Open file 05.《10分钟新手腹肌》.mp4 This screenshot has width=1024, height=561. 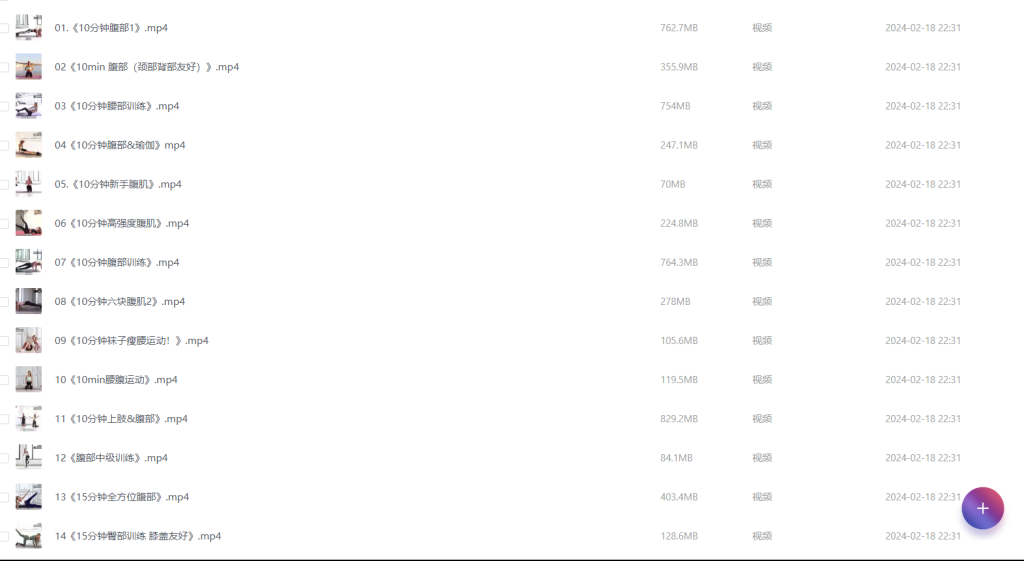[118, 184]
